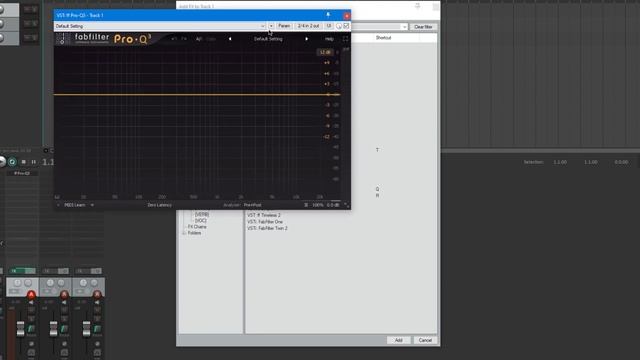Arm first mixer channel for recording

[31, 294]
